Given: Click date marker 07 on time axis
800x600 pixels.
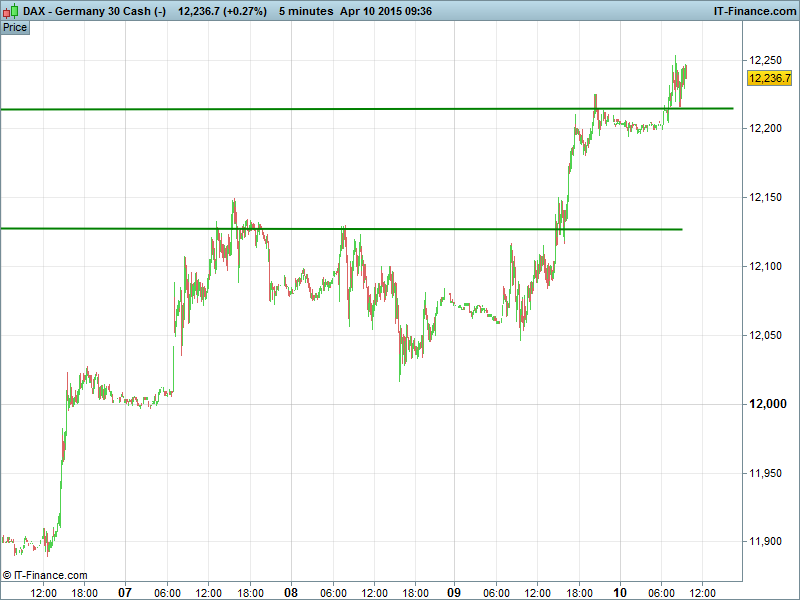Looking at the screenshot, I should pos(125,592).
